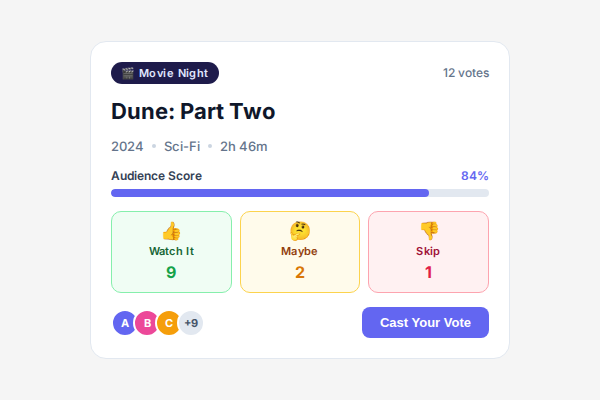Click the 2h 46m runtime text
Viewport: 600px width, 400px height.
(x=244, y=146)
